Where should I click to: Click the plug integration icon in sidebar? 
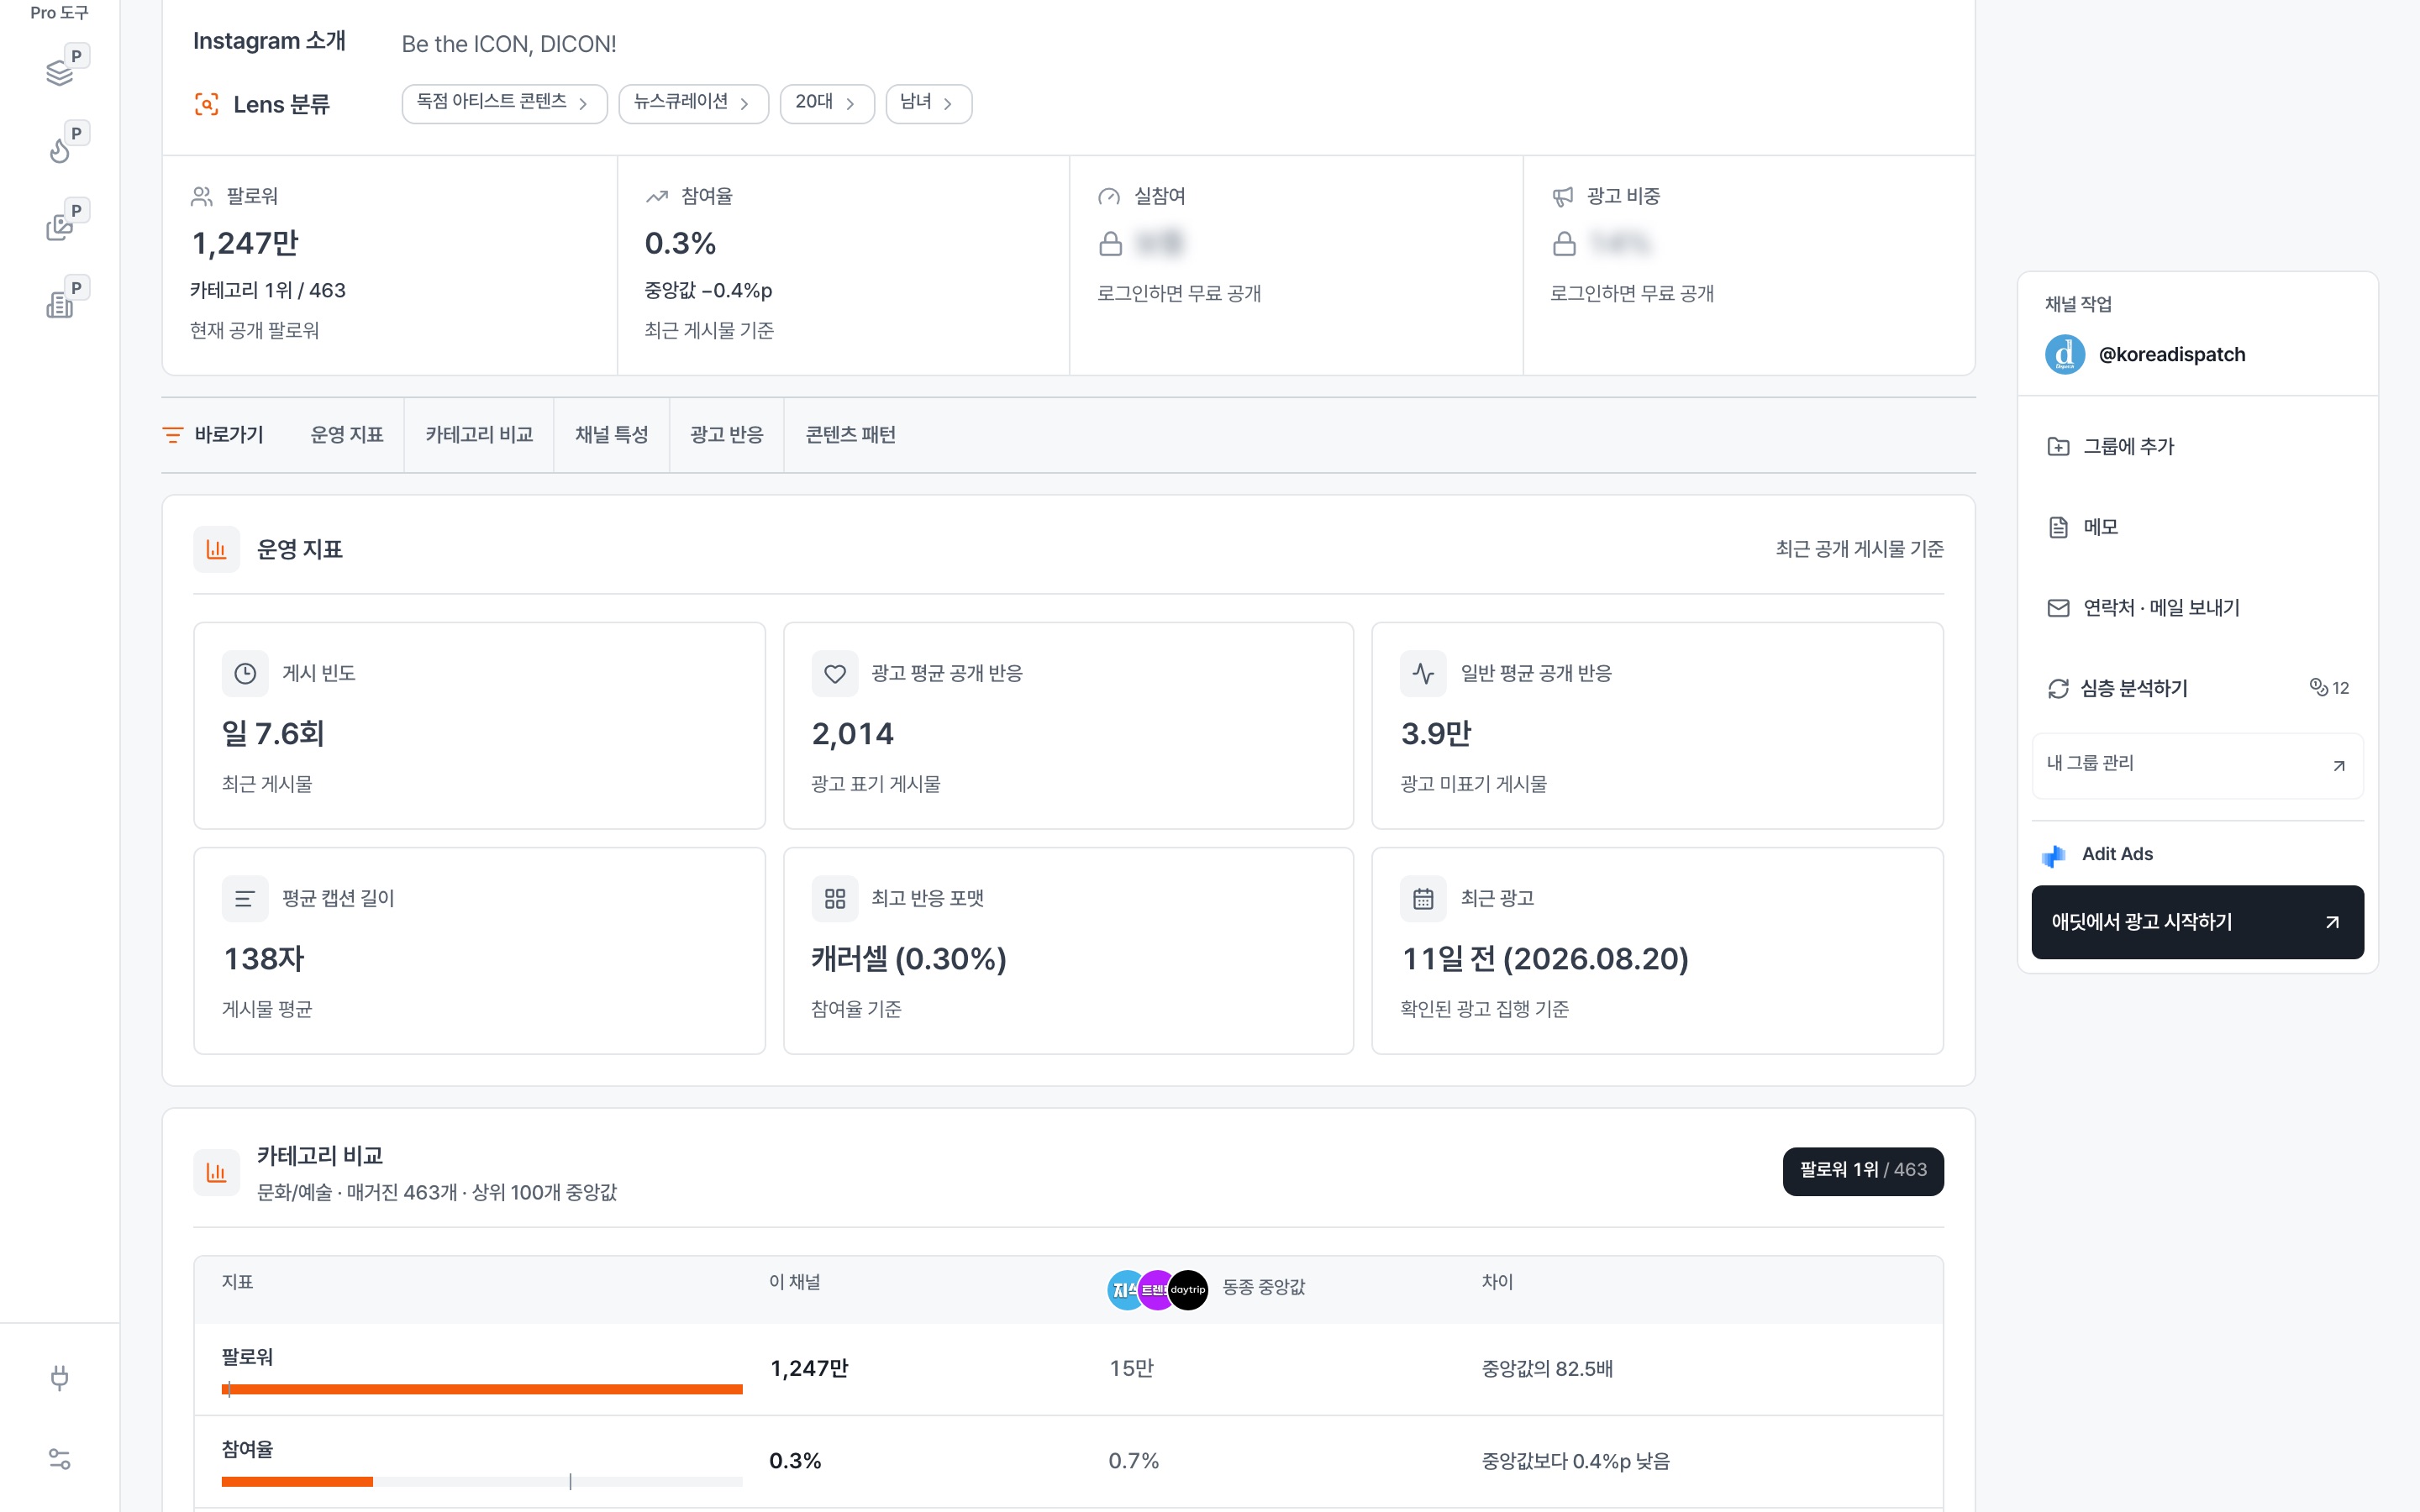tap(59, 1378)
